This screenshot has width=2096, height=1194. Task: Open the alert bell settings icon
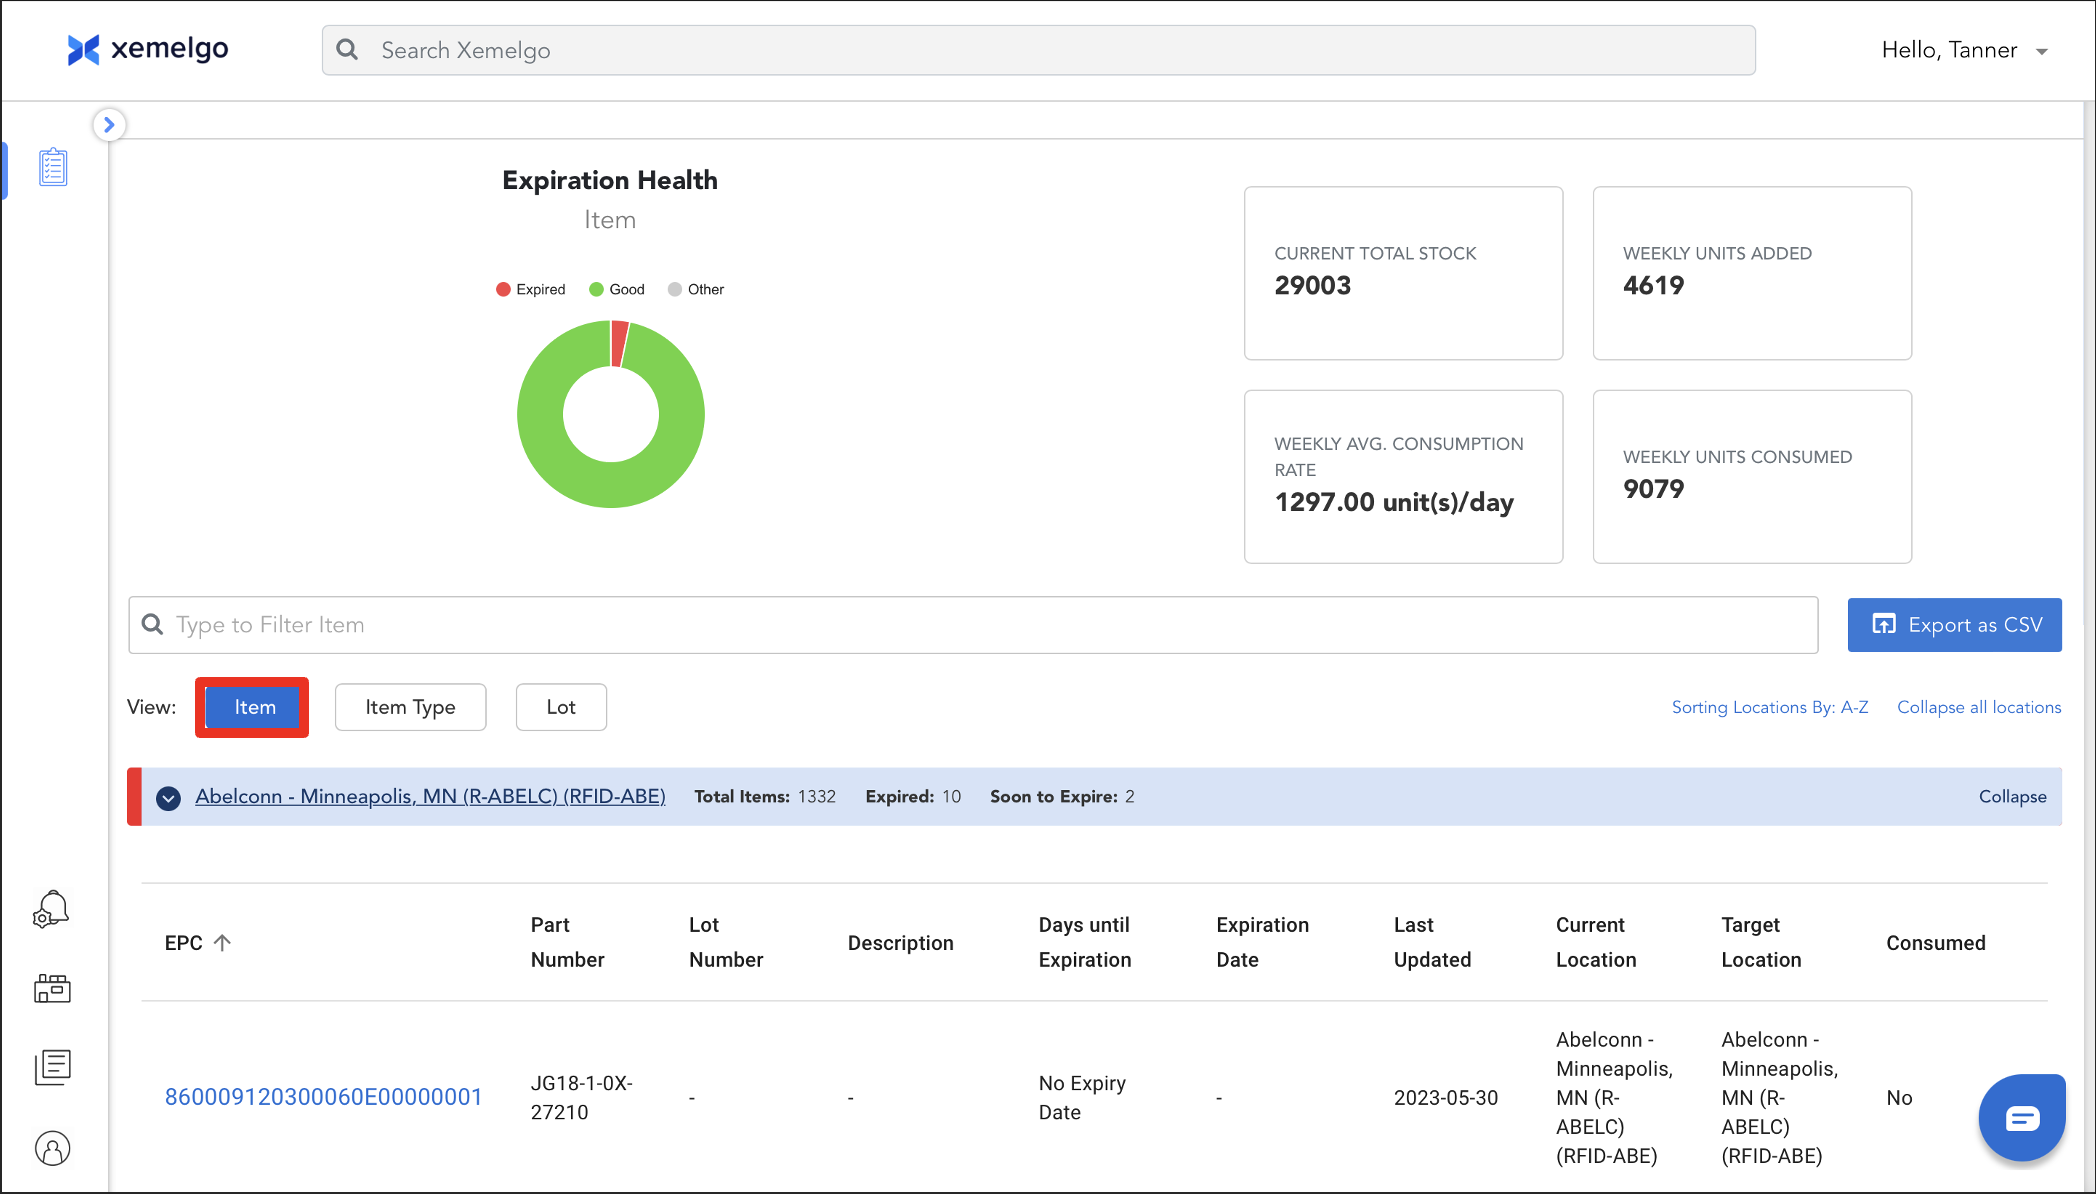51,909
